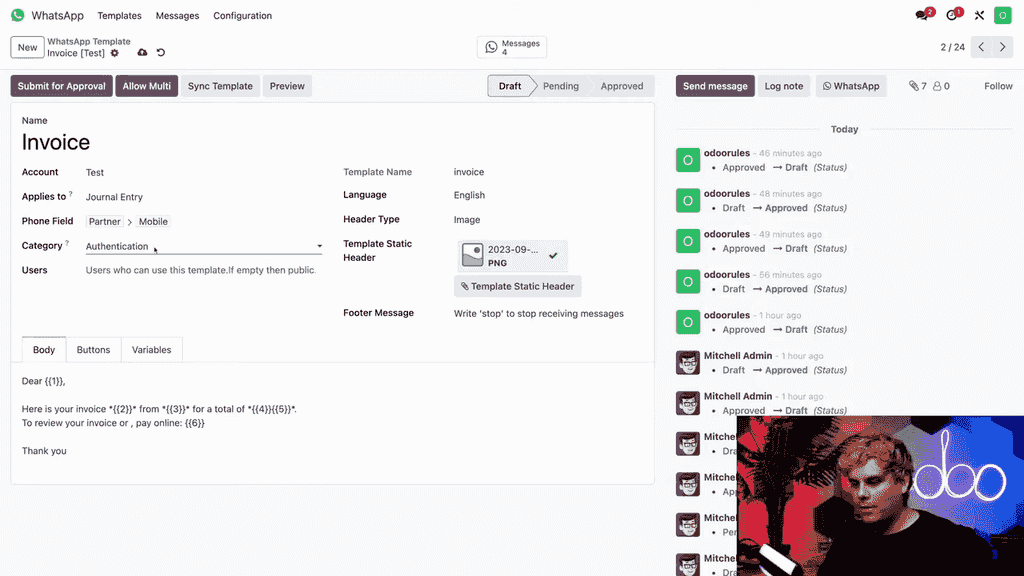Set status to Approved in status bar
The height and width of the screenshot is (576, 1024).
[621, 86]
